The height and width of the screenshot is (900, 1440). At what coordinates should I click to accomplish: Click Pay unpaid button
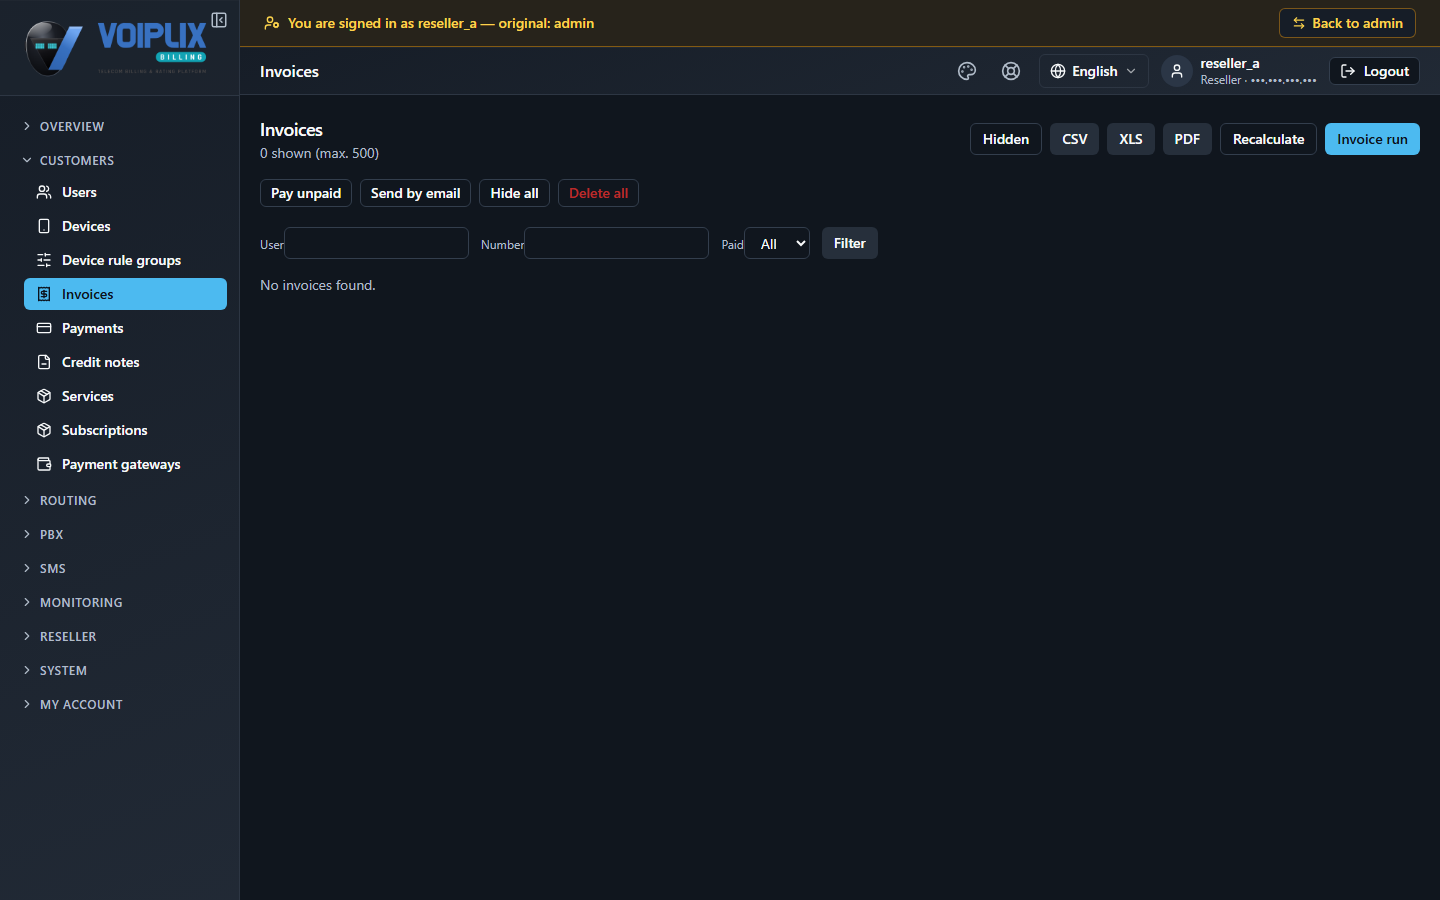coord(306,193)
